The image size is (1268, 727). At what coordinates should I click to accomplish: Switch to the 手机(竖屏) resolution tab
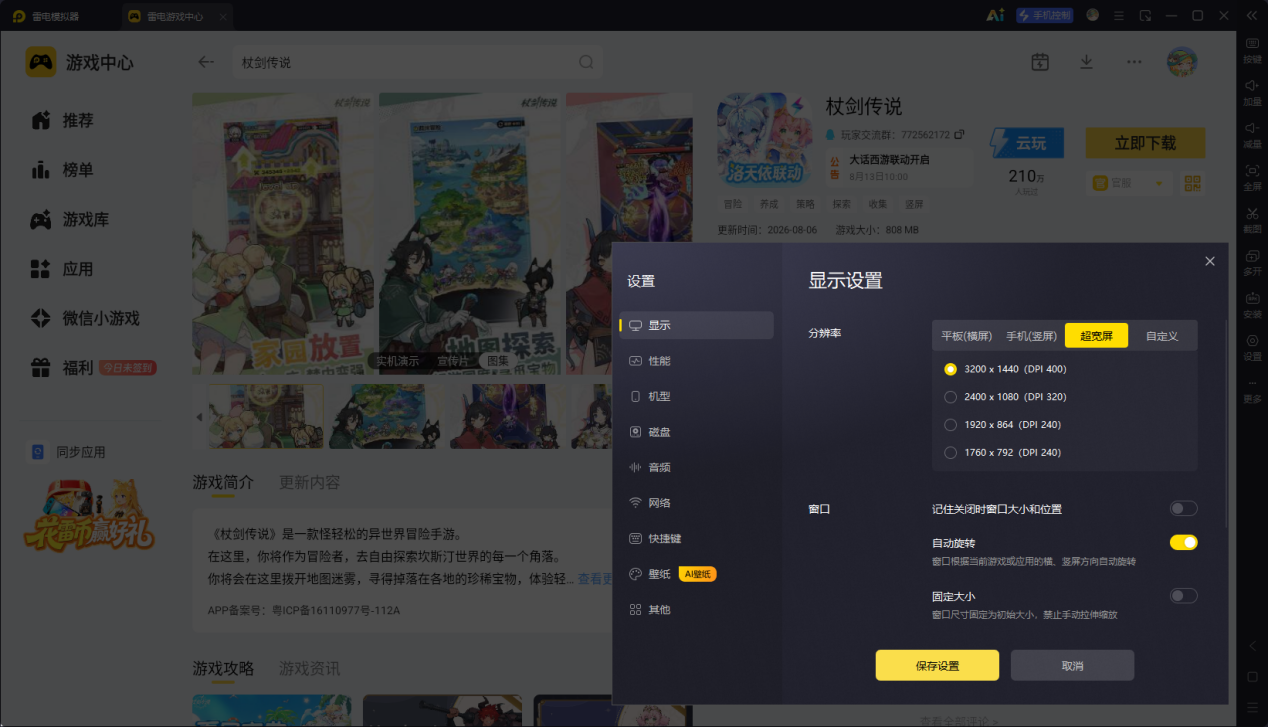1031,336
